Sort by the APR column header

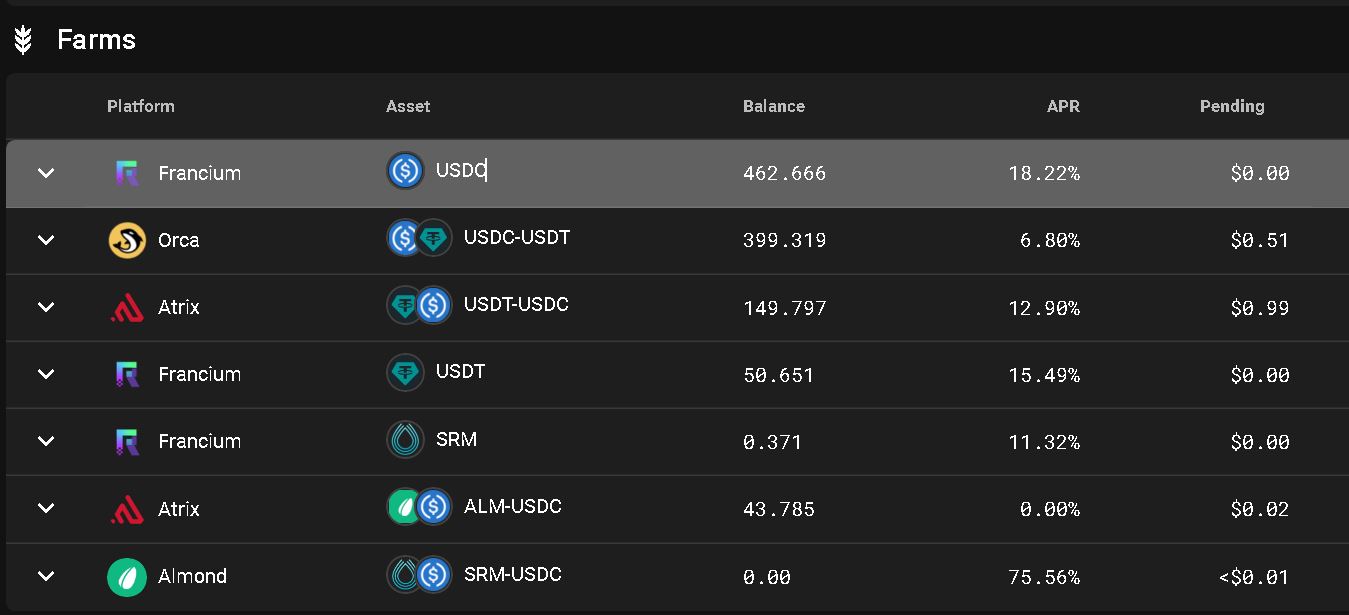[x=1063, y=106]
